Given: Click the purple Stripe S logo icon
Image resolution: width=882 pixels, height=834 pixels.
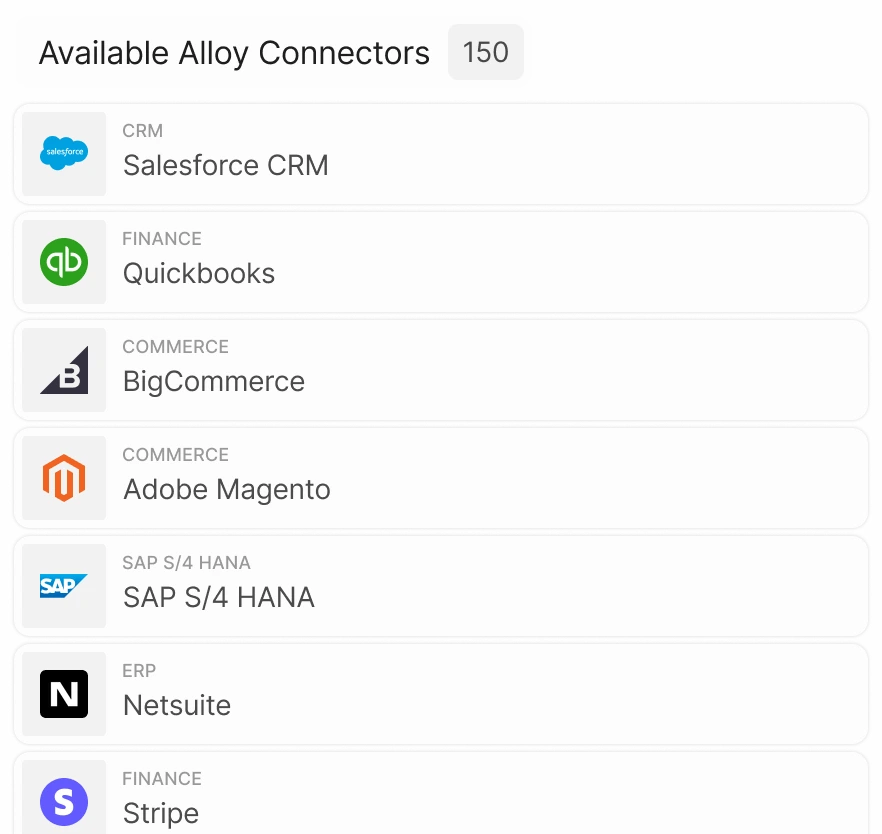Looking at the screenshot, I should (x=64, y=802).
